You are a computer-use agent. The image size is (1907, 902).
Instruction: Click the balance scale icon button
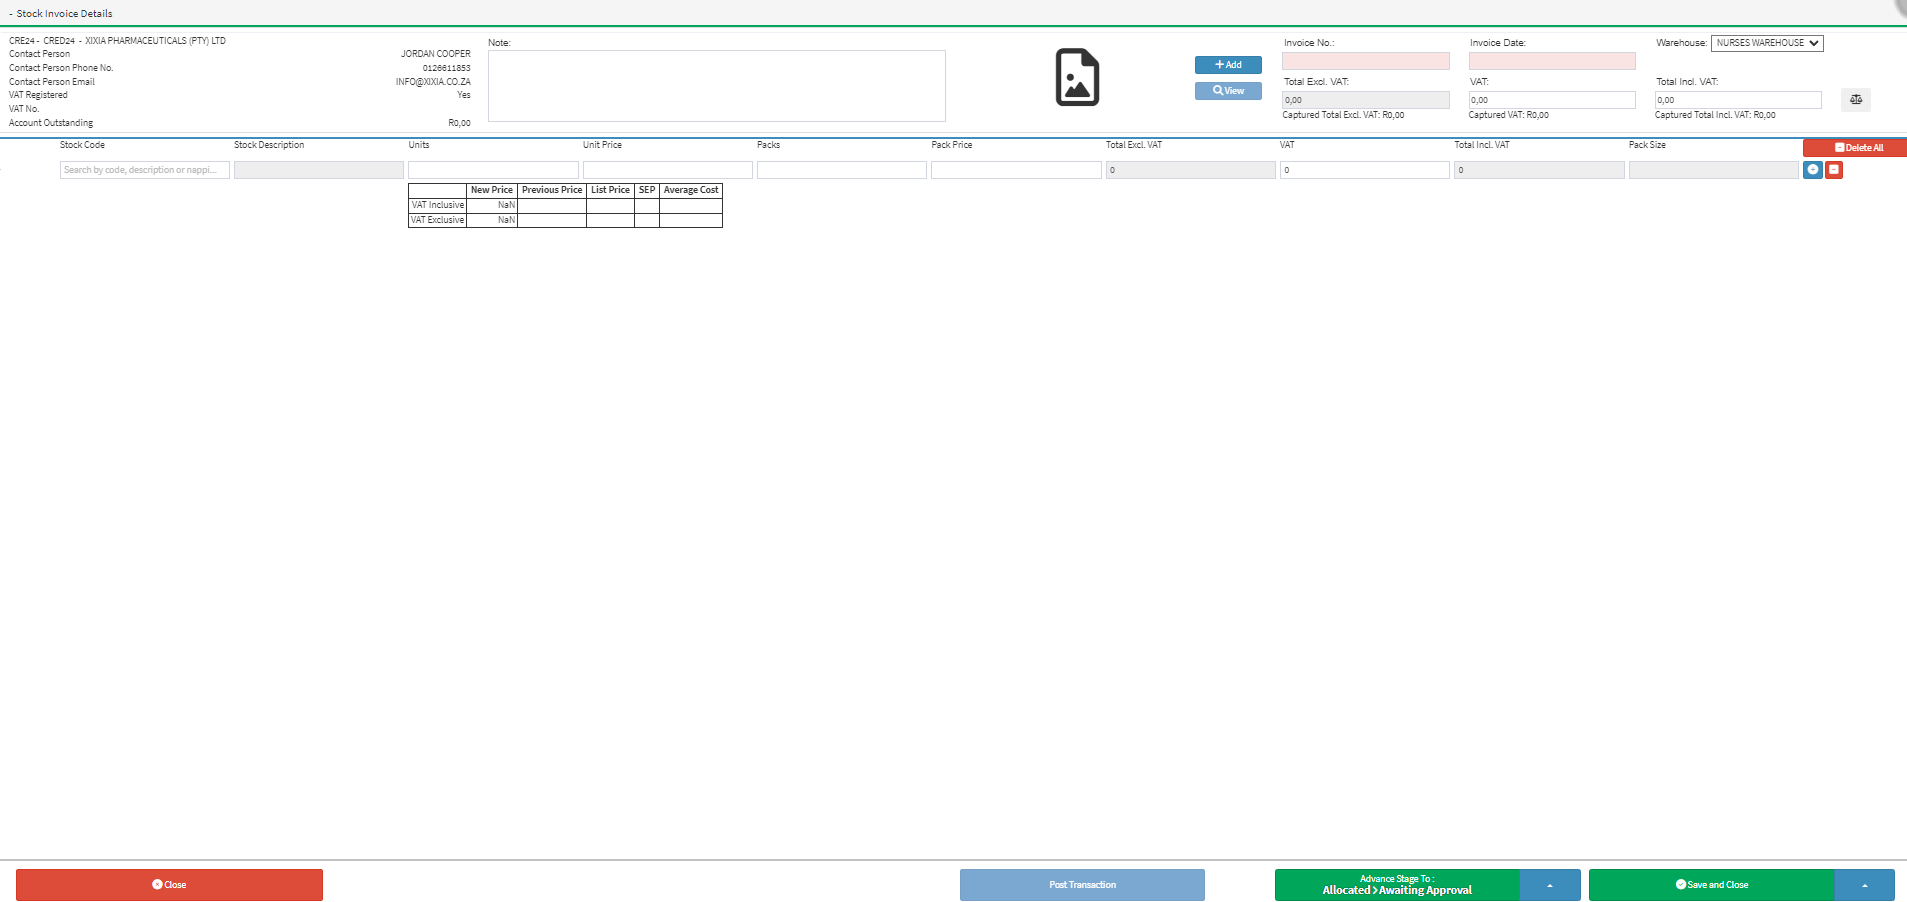1856,100
